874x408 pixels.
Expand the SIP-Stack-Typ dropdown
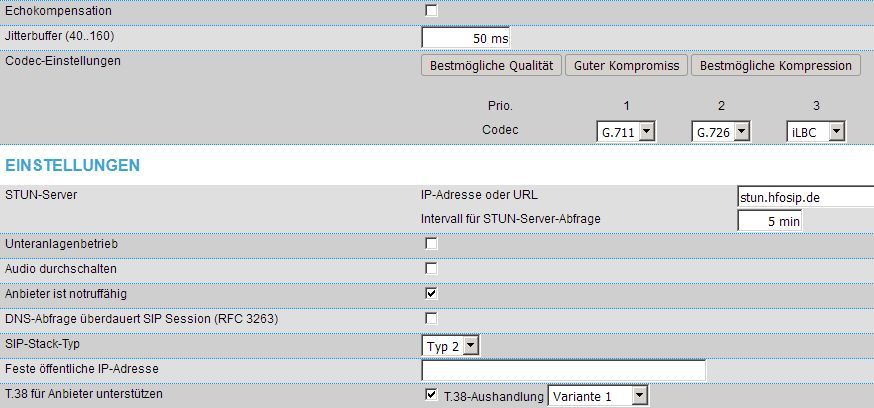point(451,345)
